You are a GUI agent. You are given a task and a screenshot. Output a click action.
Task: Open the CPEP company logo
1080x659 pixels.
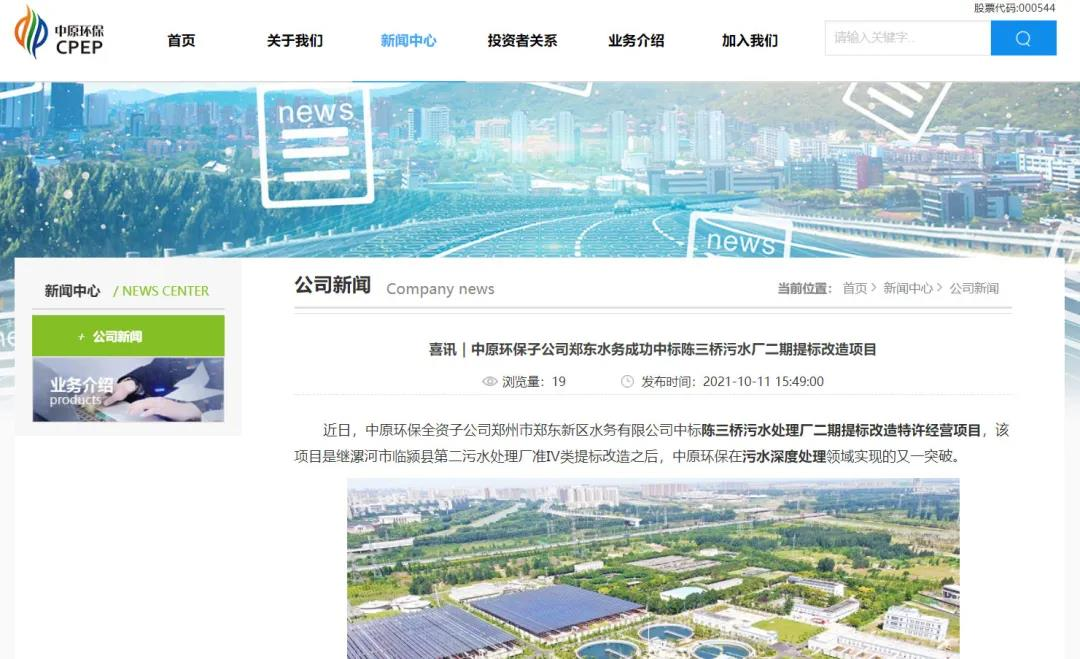[x=59, y=32]
